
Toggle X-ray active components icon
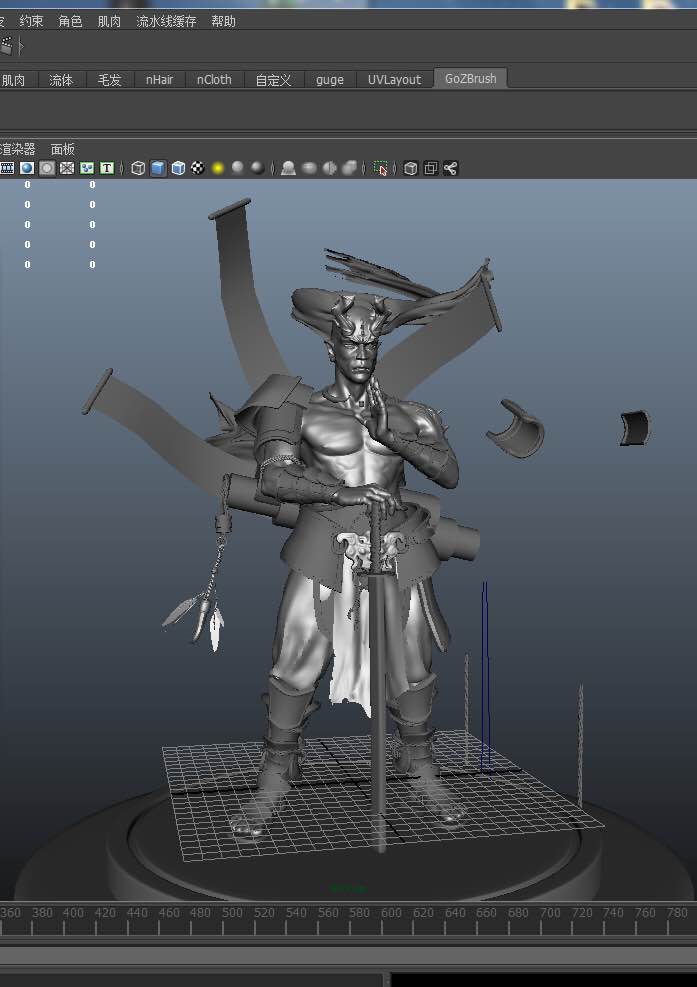(x=431, y=168)
